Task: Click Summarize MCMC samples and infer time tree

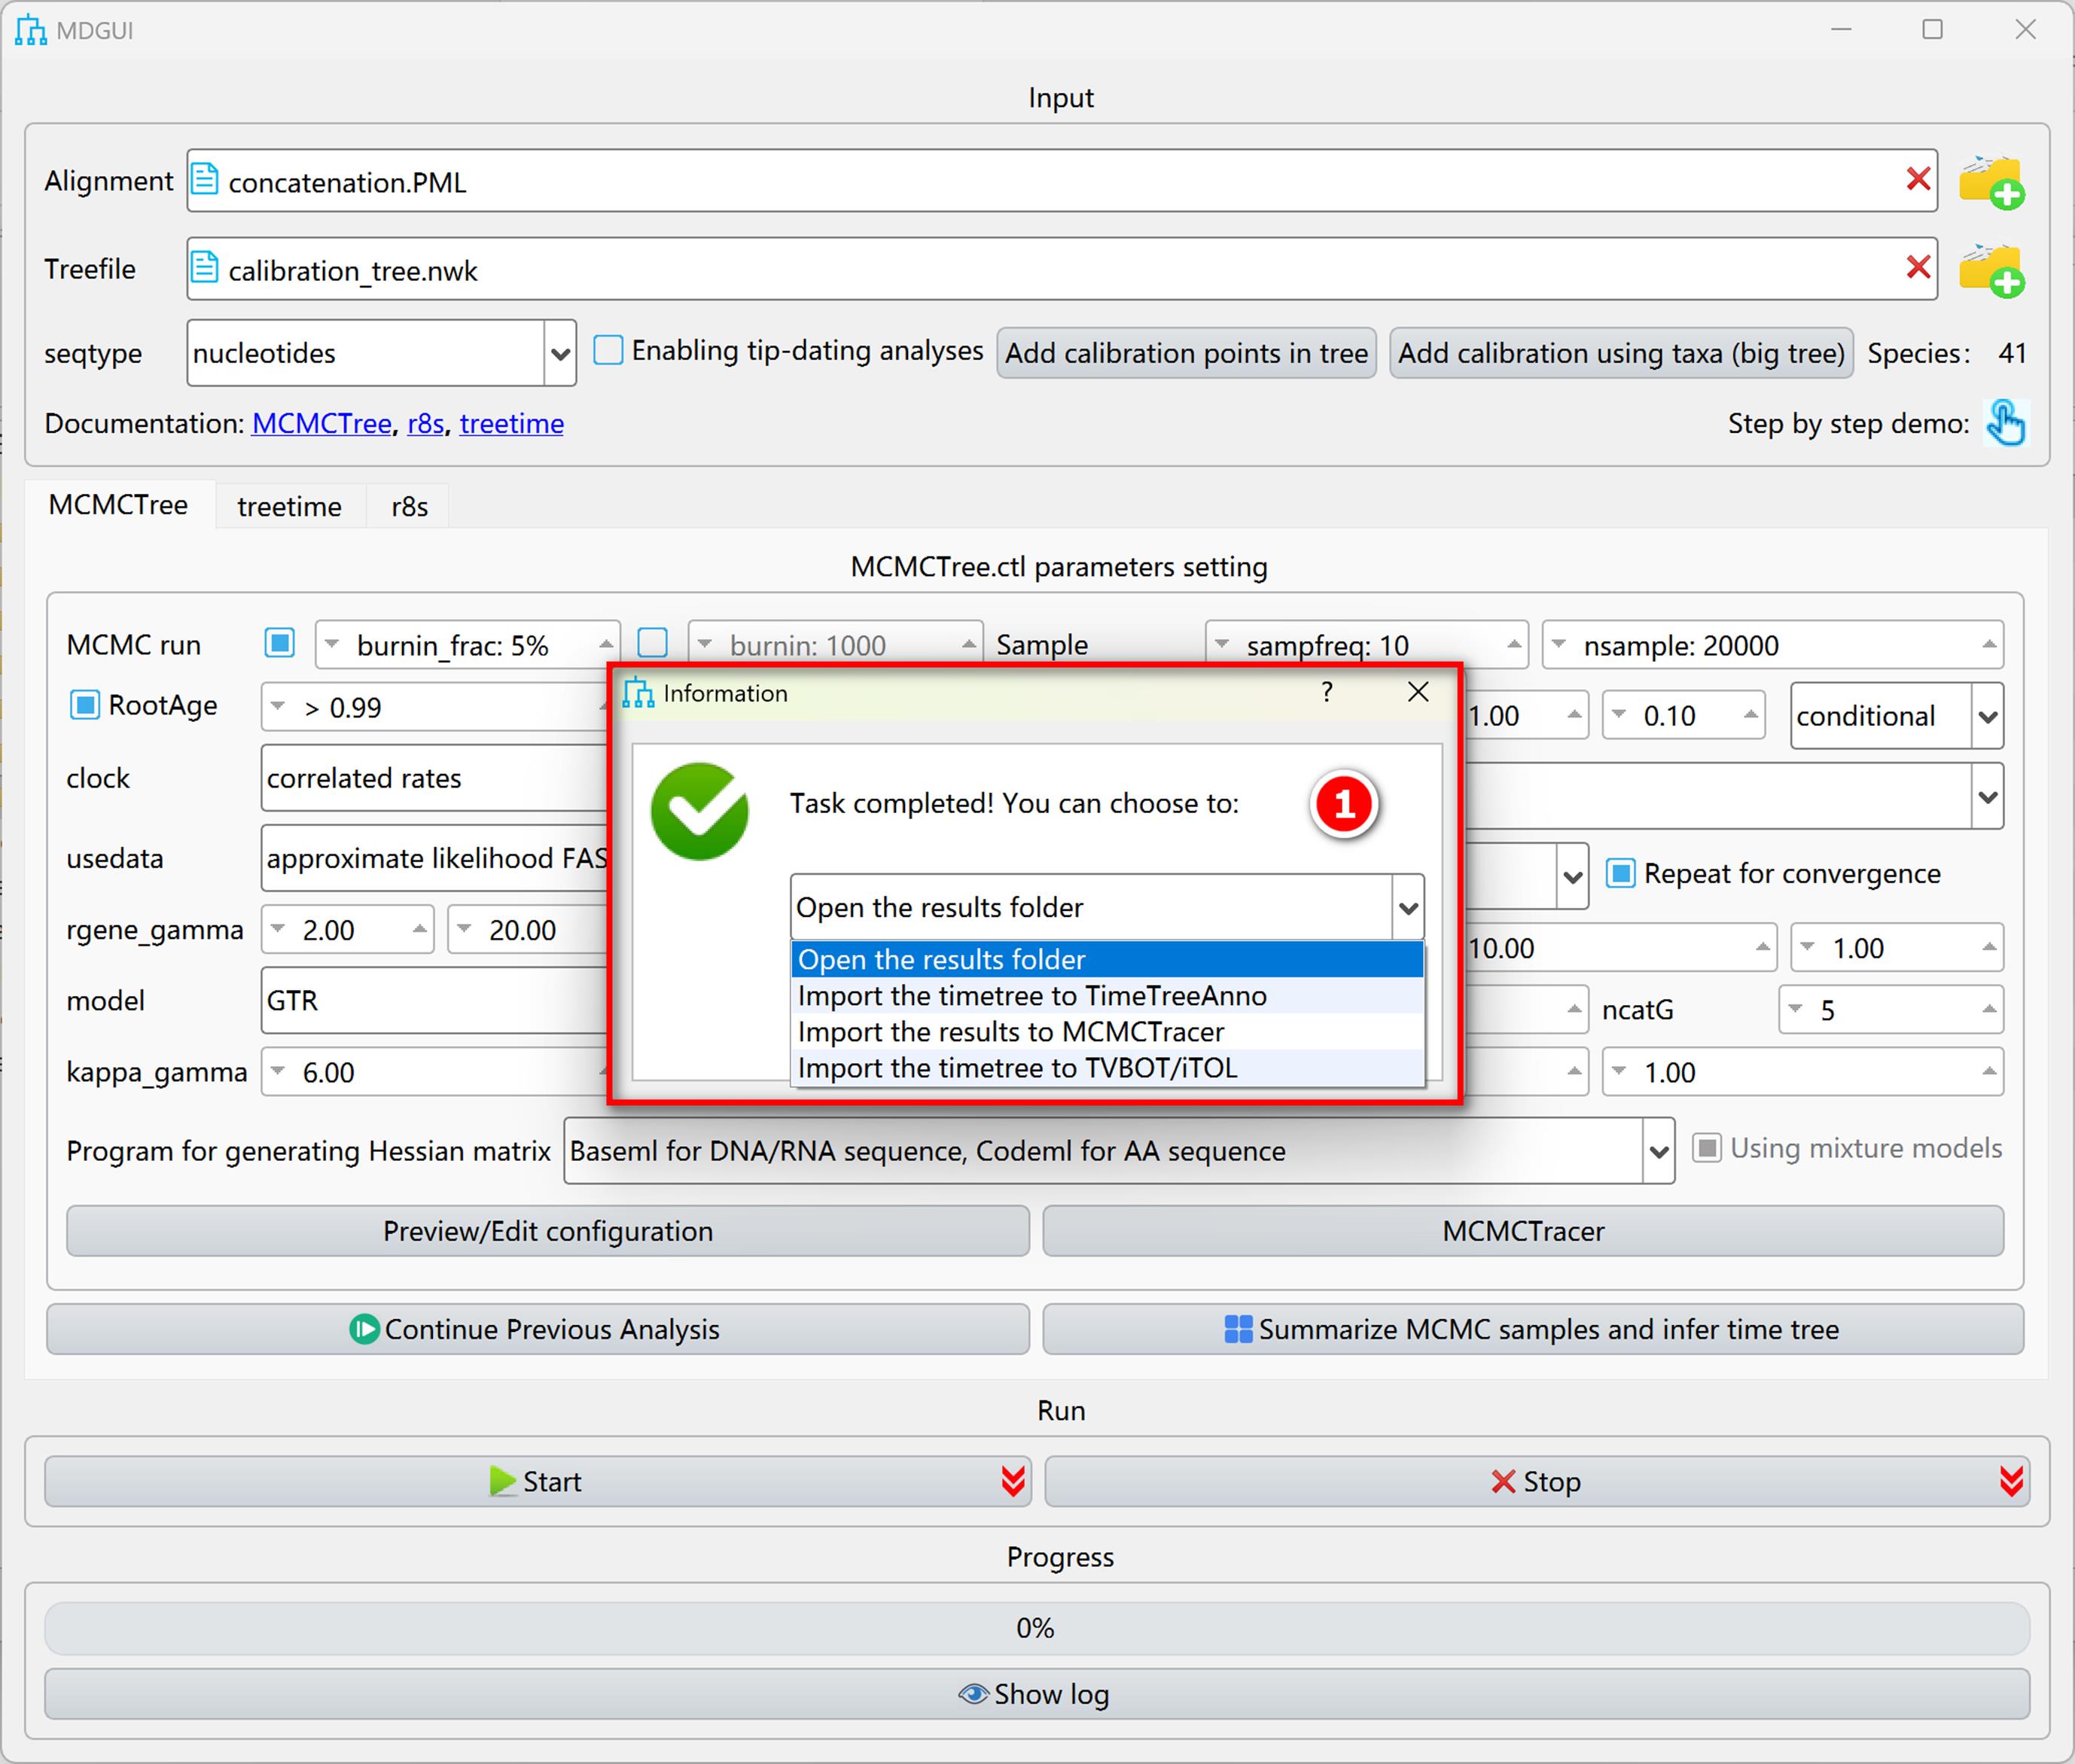Action: [x=1533, y=1329]
